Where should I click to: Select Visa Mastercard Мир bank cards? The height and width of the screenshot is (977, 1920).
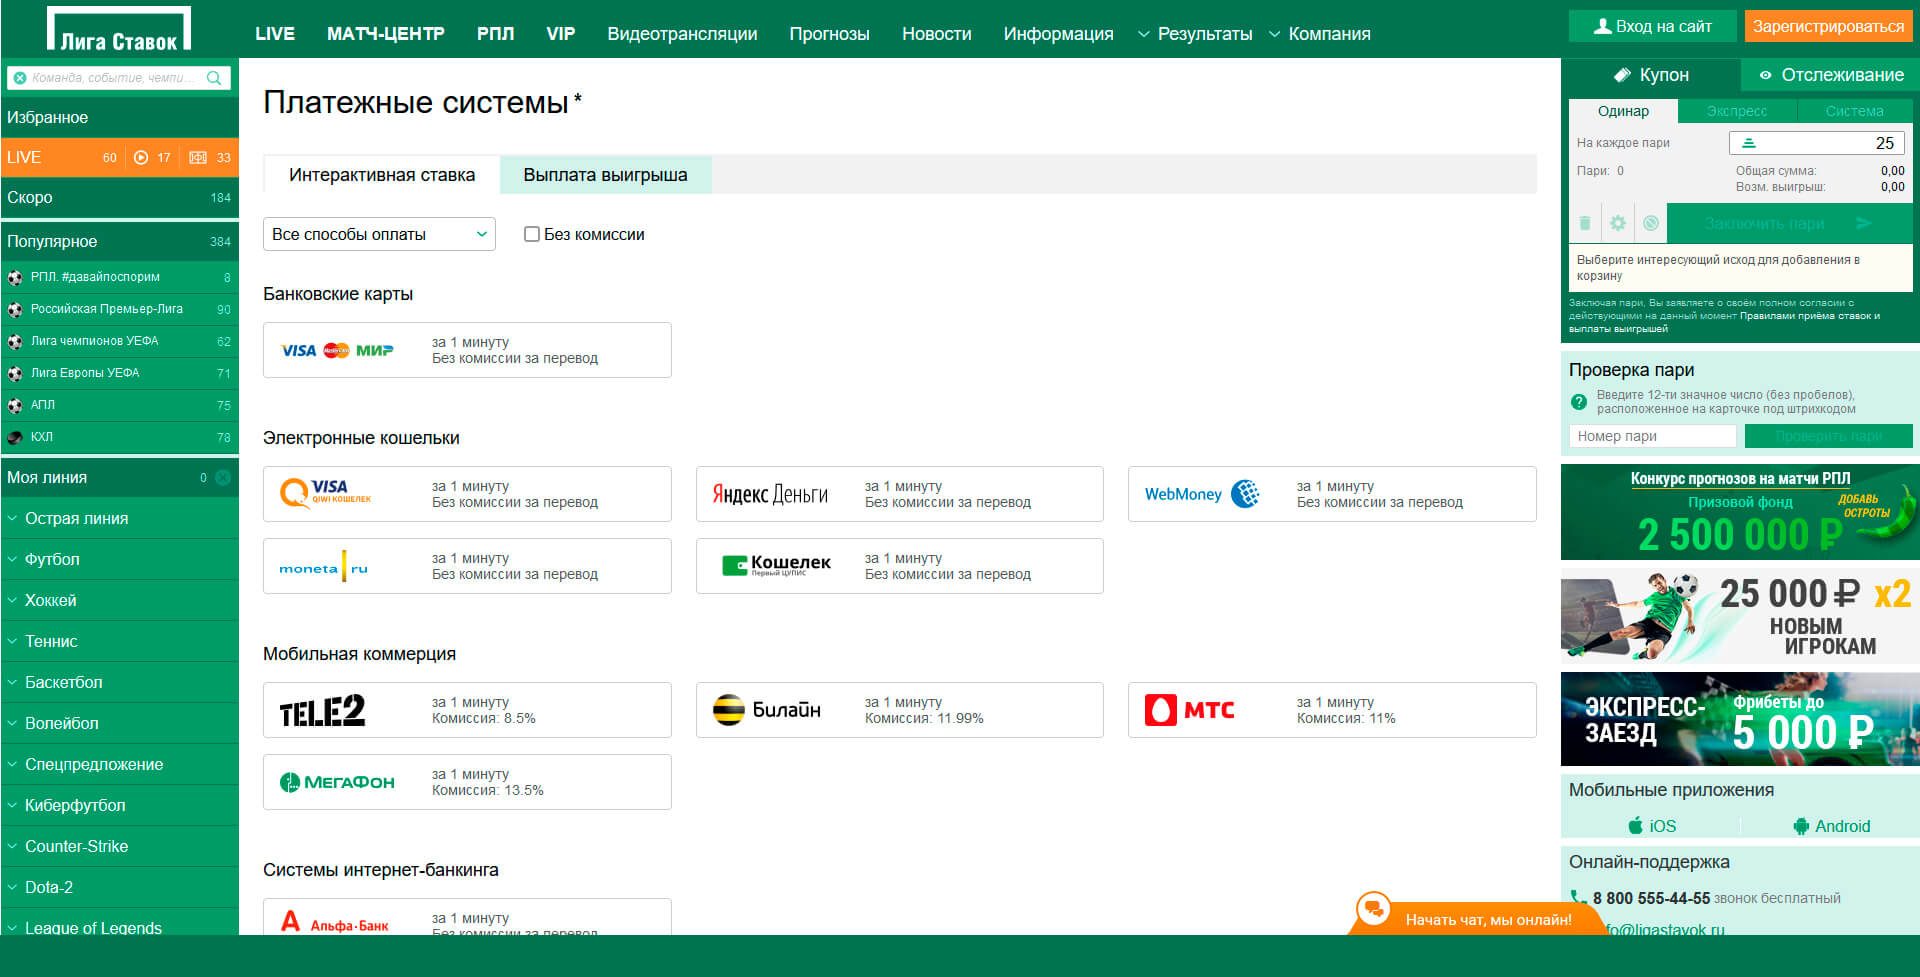pyautogui.click(x=467, y=350)
